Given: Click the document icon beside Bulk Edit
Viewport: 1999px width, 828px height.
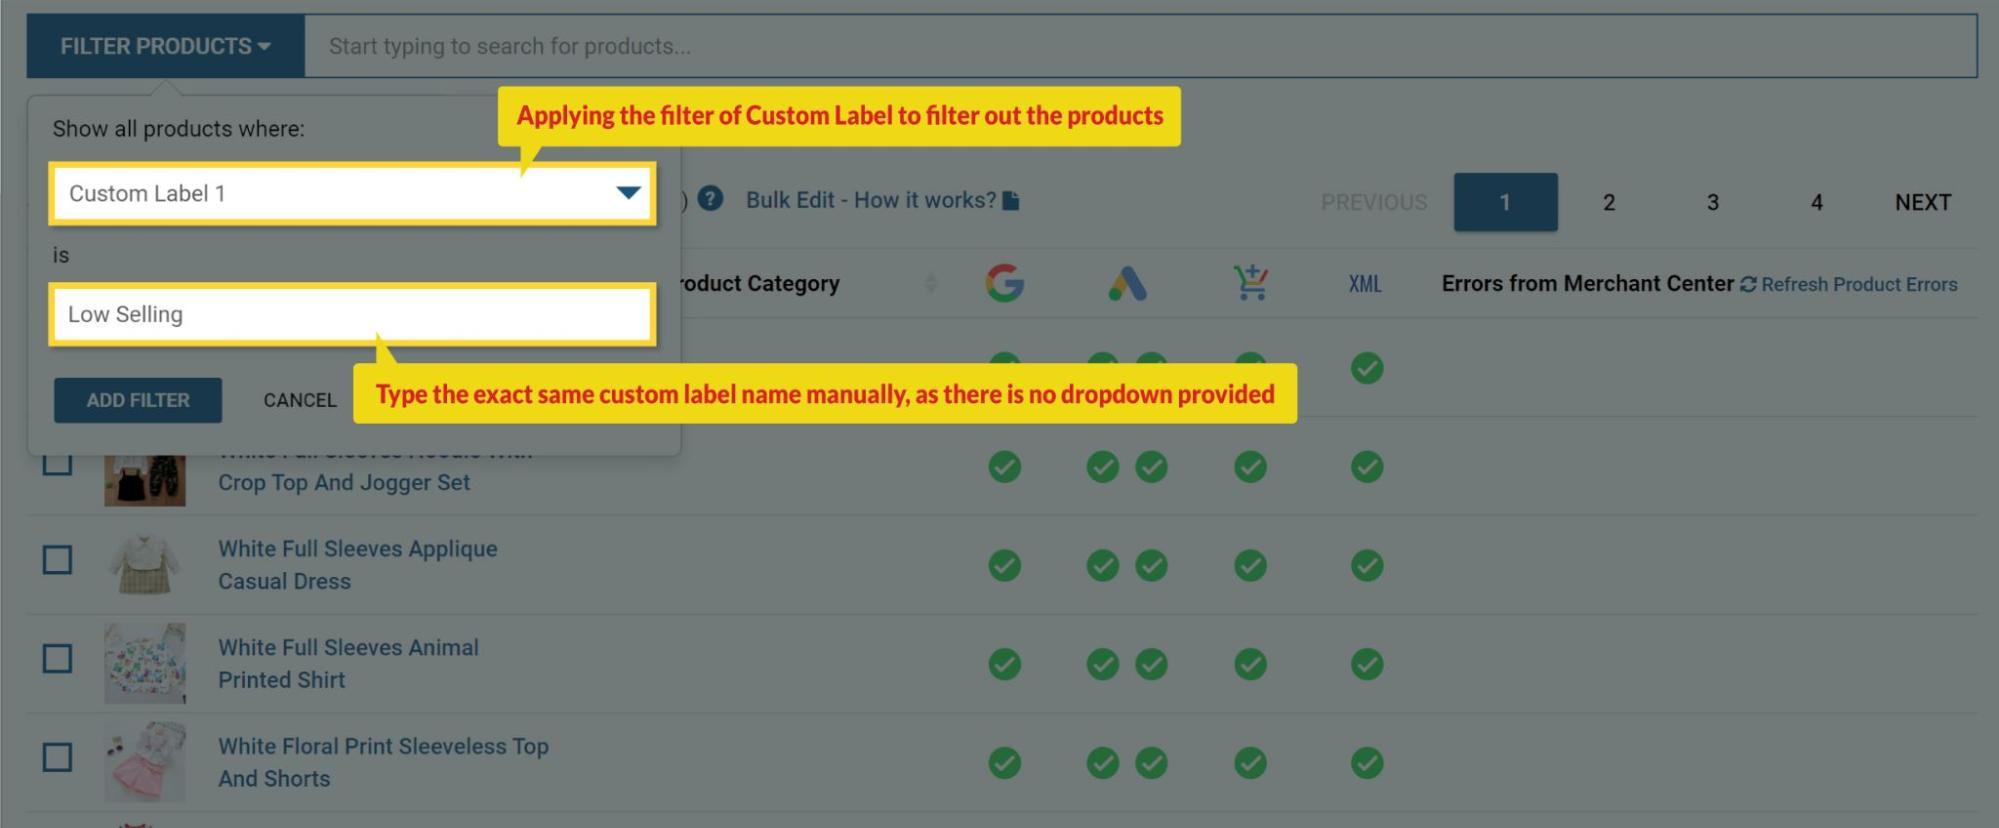Looking at the screenshot, I should [1011, 201].
